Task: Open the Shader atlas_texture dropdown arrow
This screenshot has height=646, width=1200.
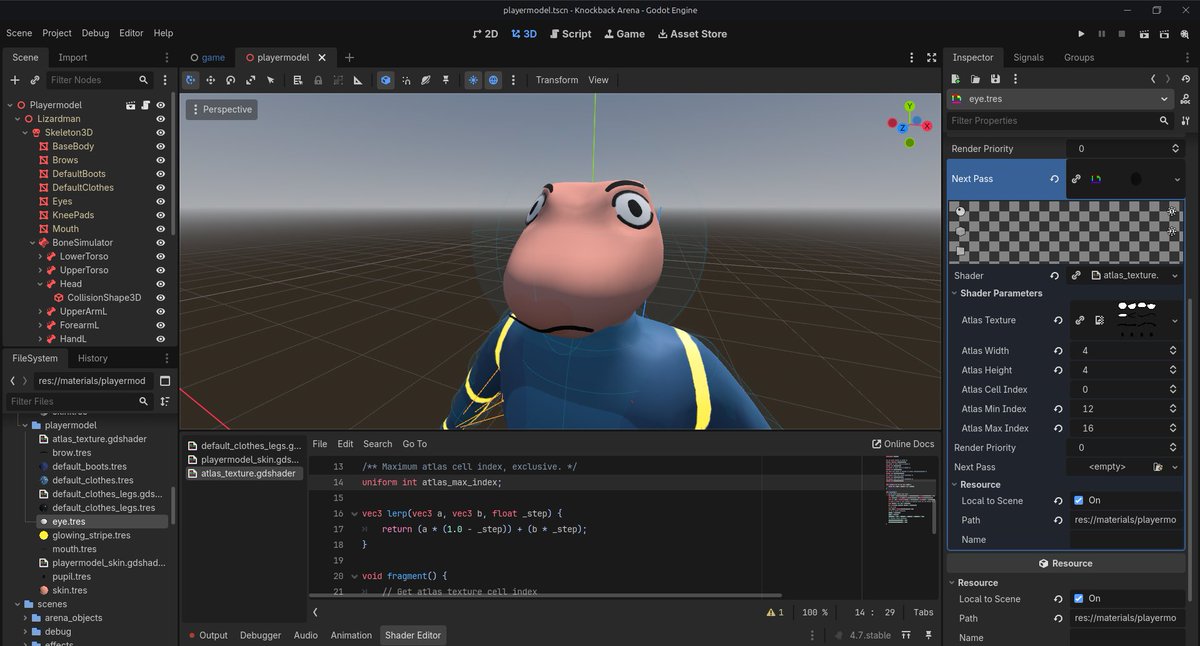Action: tap(1173, 276)
